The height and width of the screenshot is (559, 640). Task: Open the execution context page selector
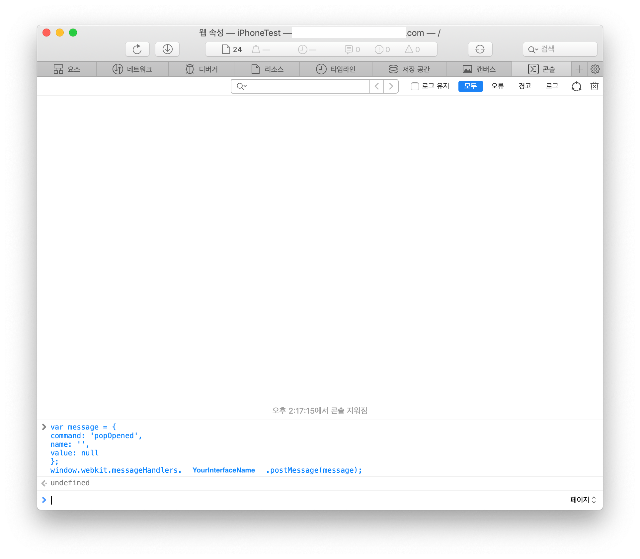(x=583, y=500)
